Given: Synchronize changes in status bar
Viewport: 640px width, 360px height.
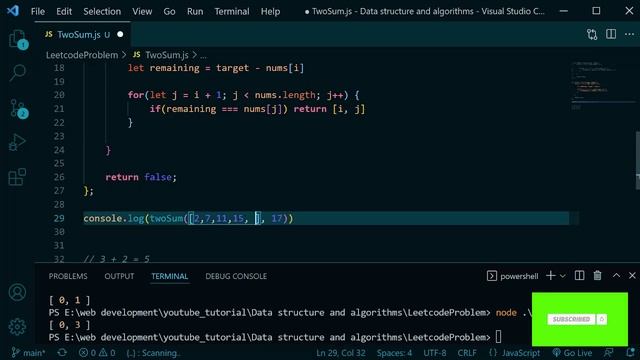Looking at the screenshot, I should 62,353.
